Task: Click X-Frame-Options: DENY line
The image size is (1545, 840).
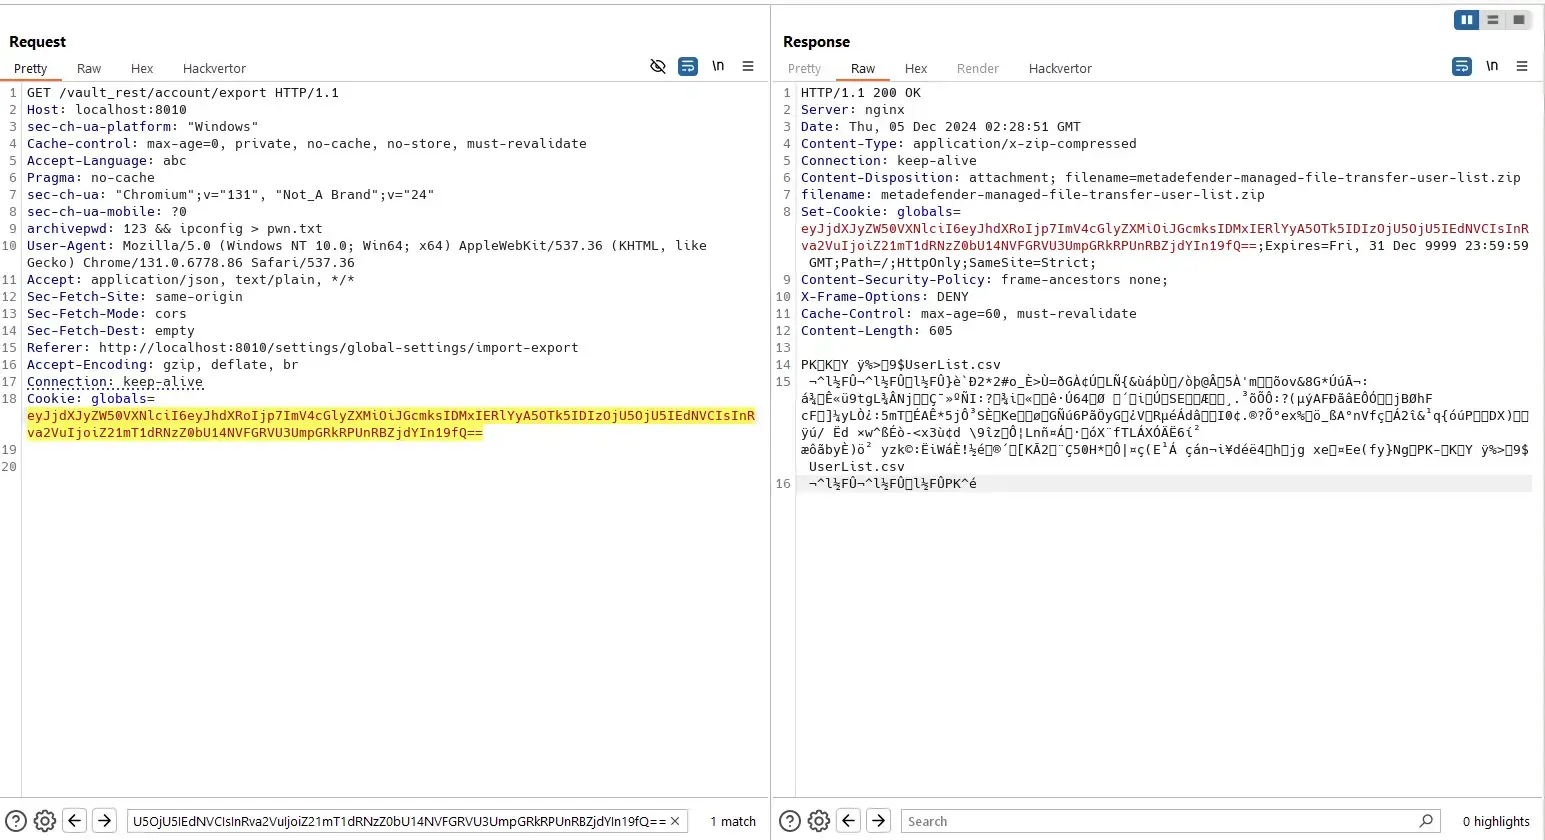Action: (x=885, y=297)
